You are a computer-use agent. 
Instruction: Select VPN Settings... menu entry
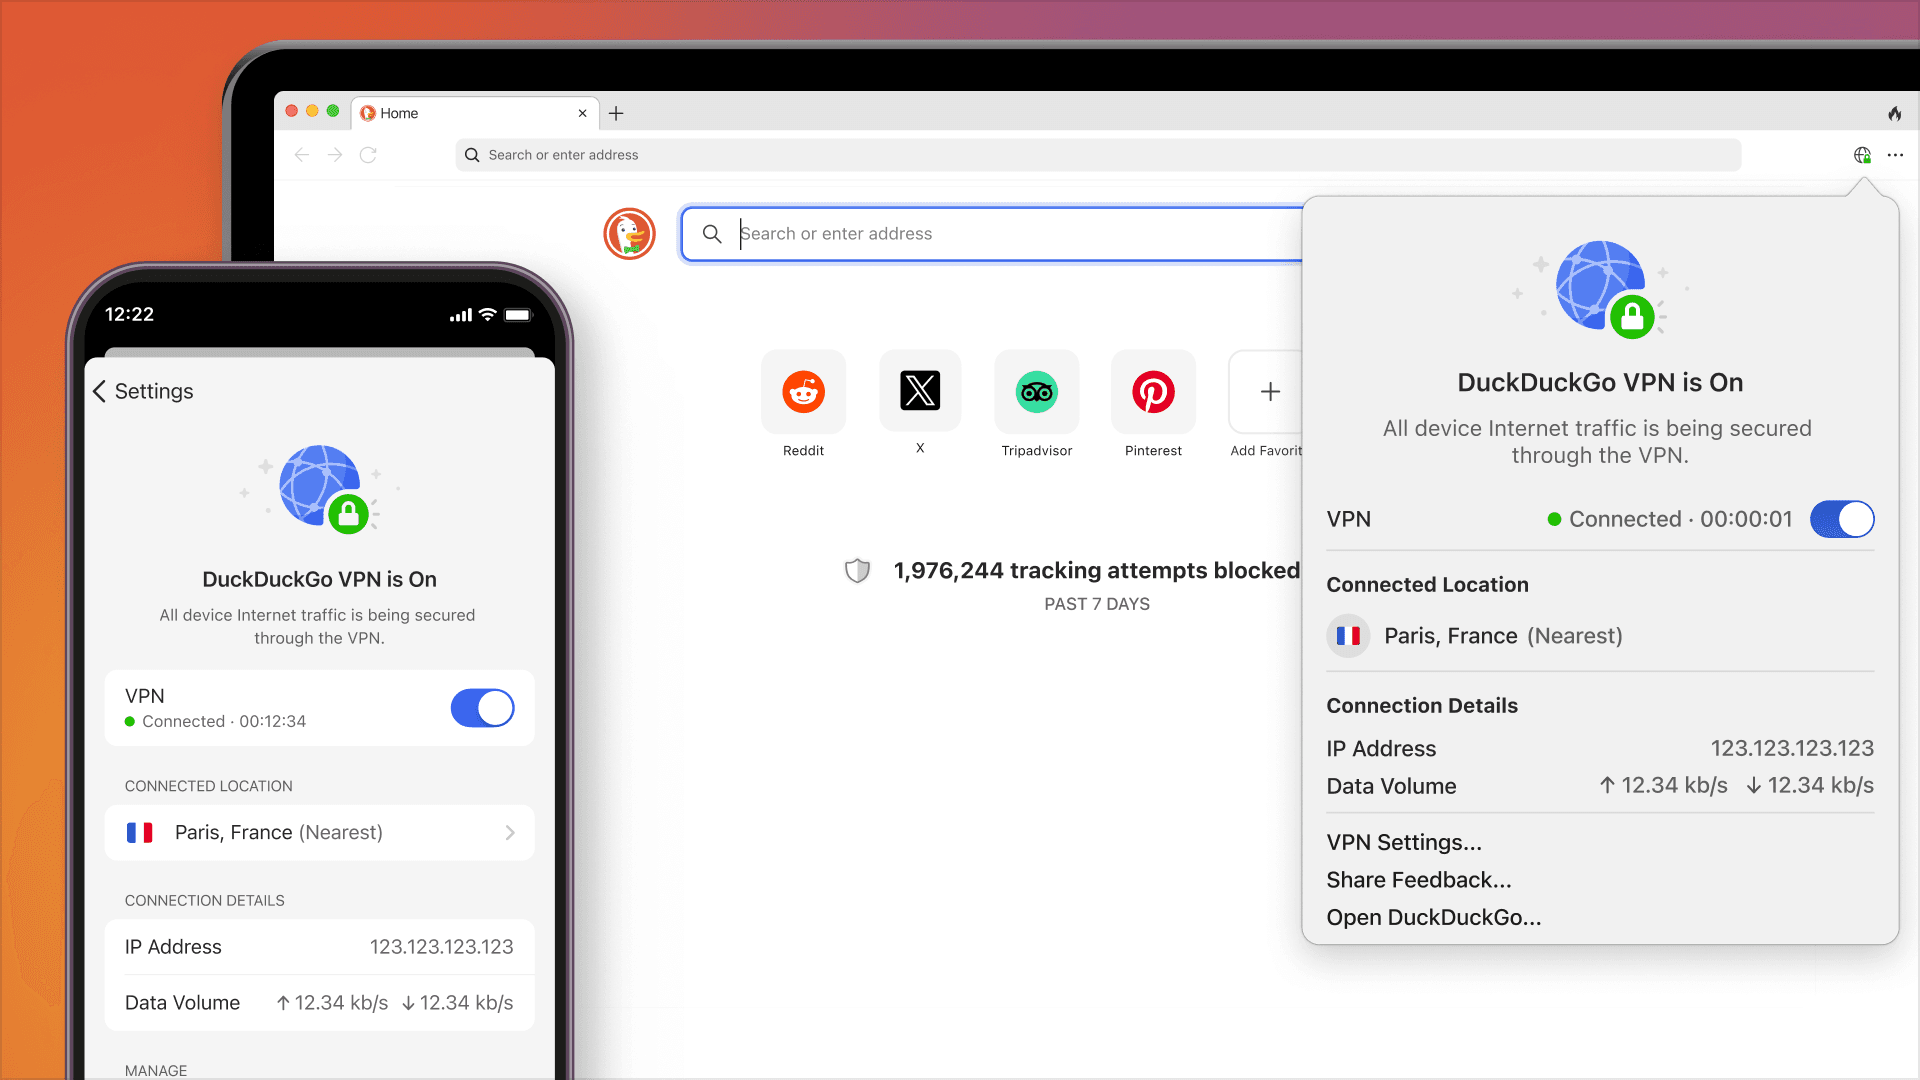[1403, 842]
